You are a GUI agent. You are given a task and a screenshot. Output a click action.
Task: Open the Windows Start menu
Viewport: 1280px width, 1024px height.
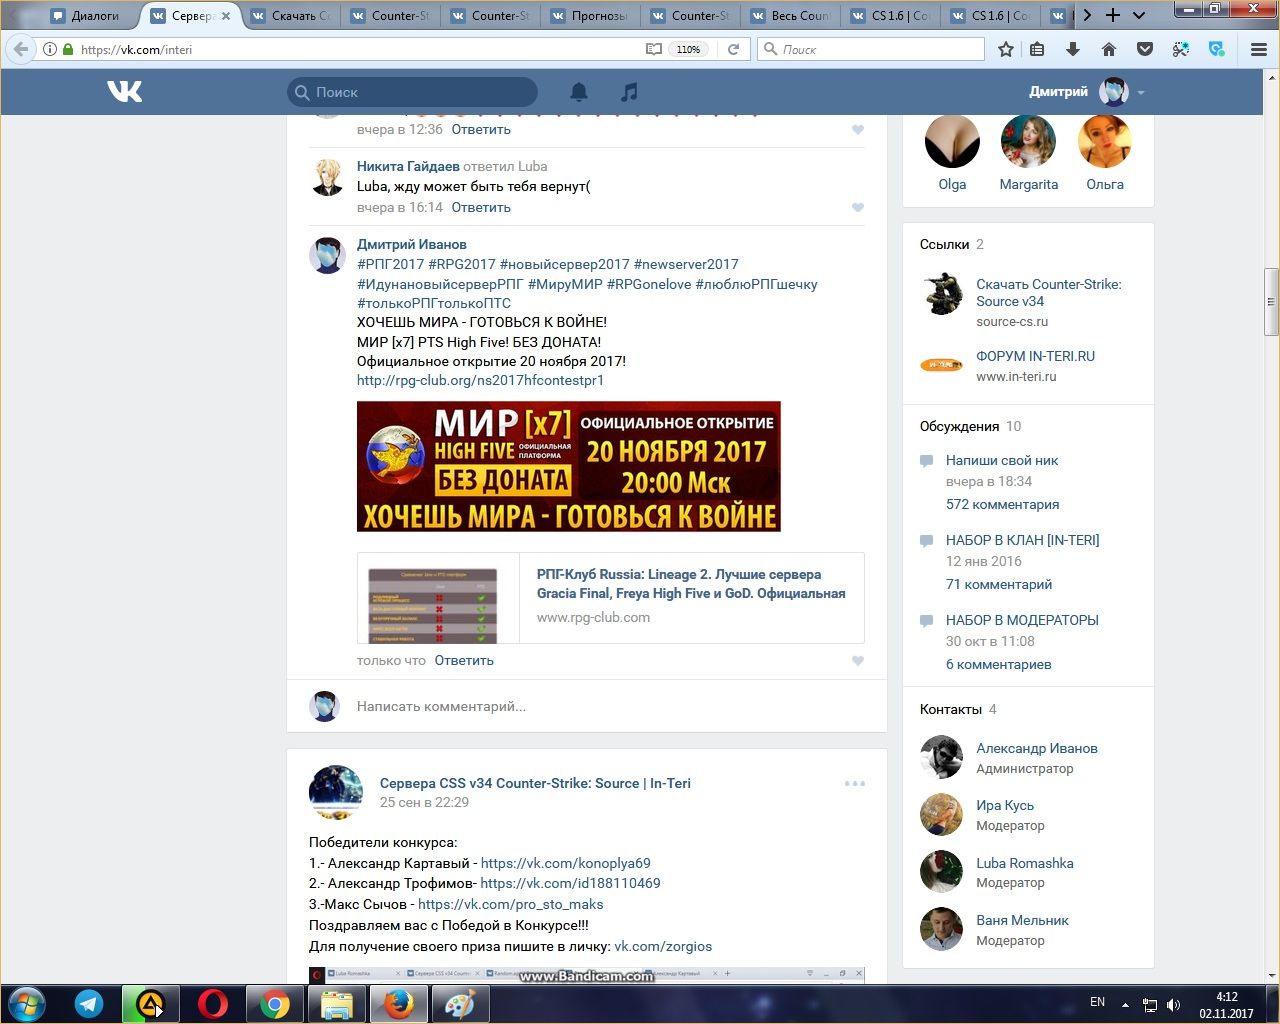[x=25, y=1004]
